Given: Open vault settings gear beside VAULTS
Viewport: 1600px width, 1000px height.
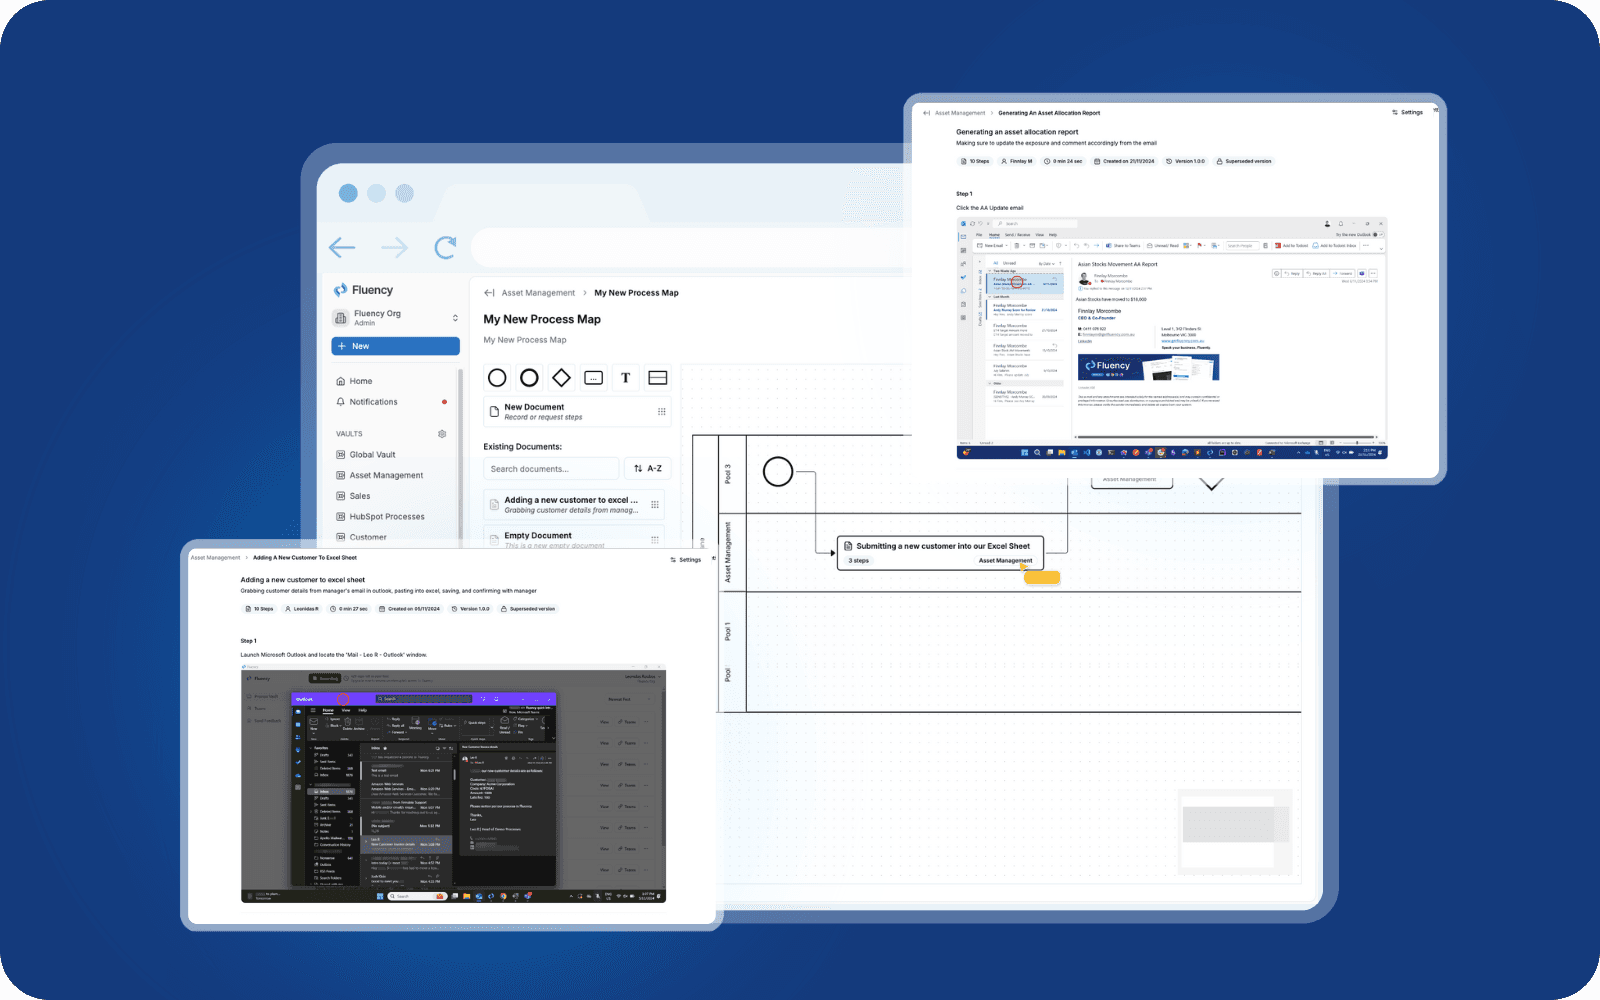Looking at the screenshot, I should tap(442, 434).
